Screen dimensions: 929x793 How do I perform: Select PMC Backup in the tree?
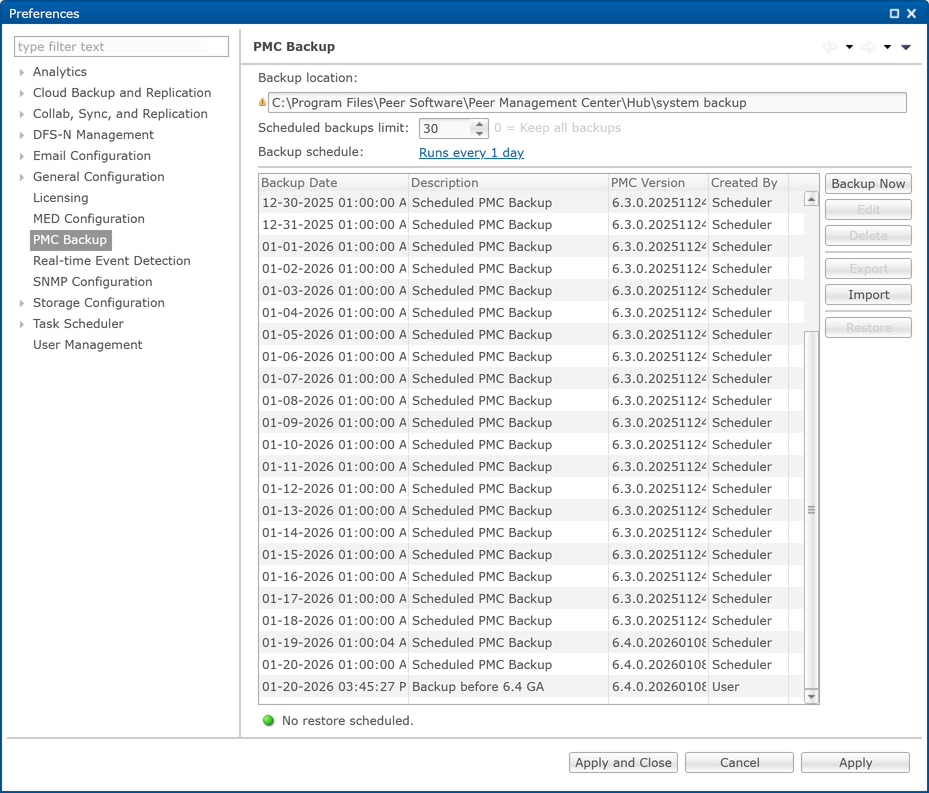(70, 240)
